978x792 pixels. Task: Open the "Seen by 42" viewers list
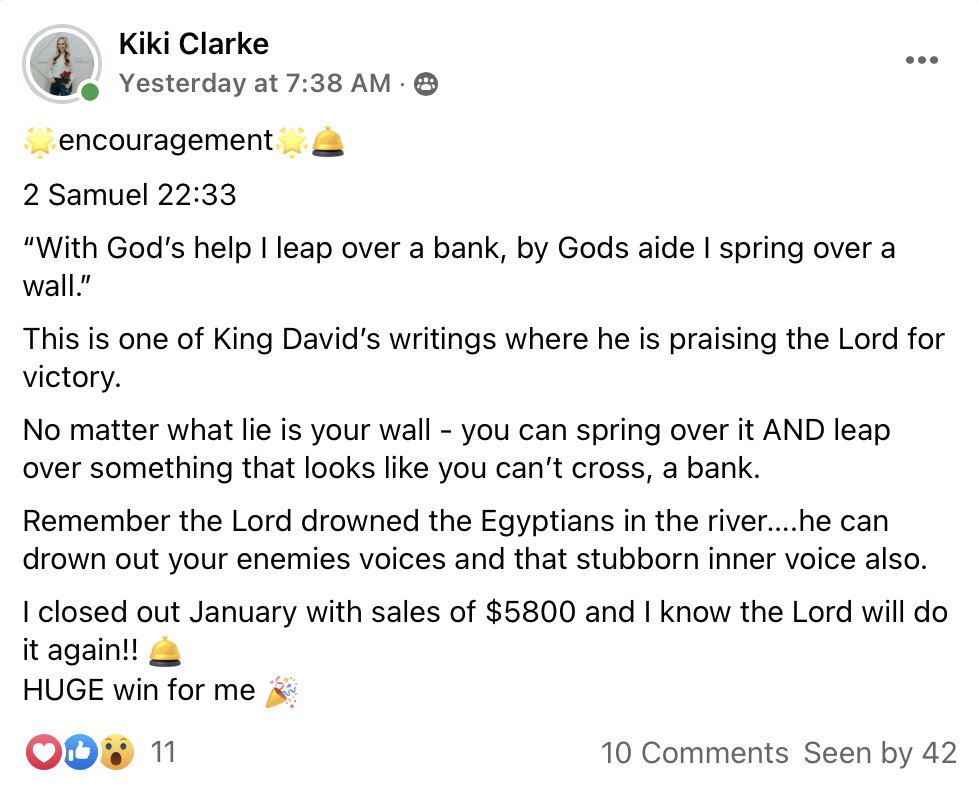click(x=880, y=753)
